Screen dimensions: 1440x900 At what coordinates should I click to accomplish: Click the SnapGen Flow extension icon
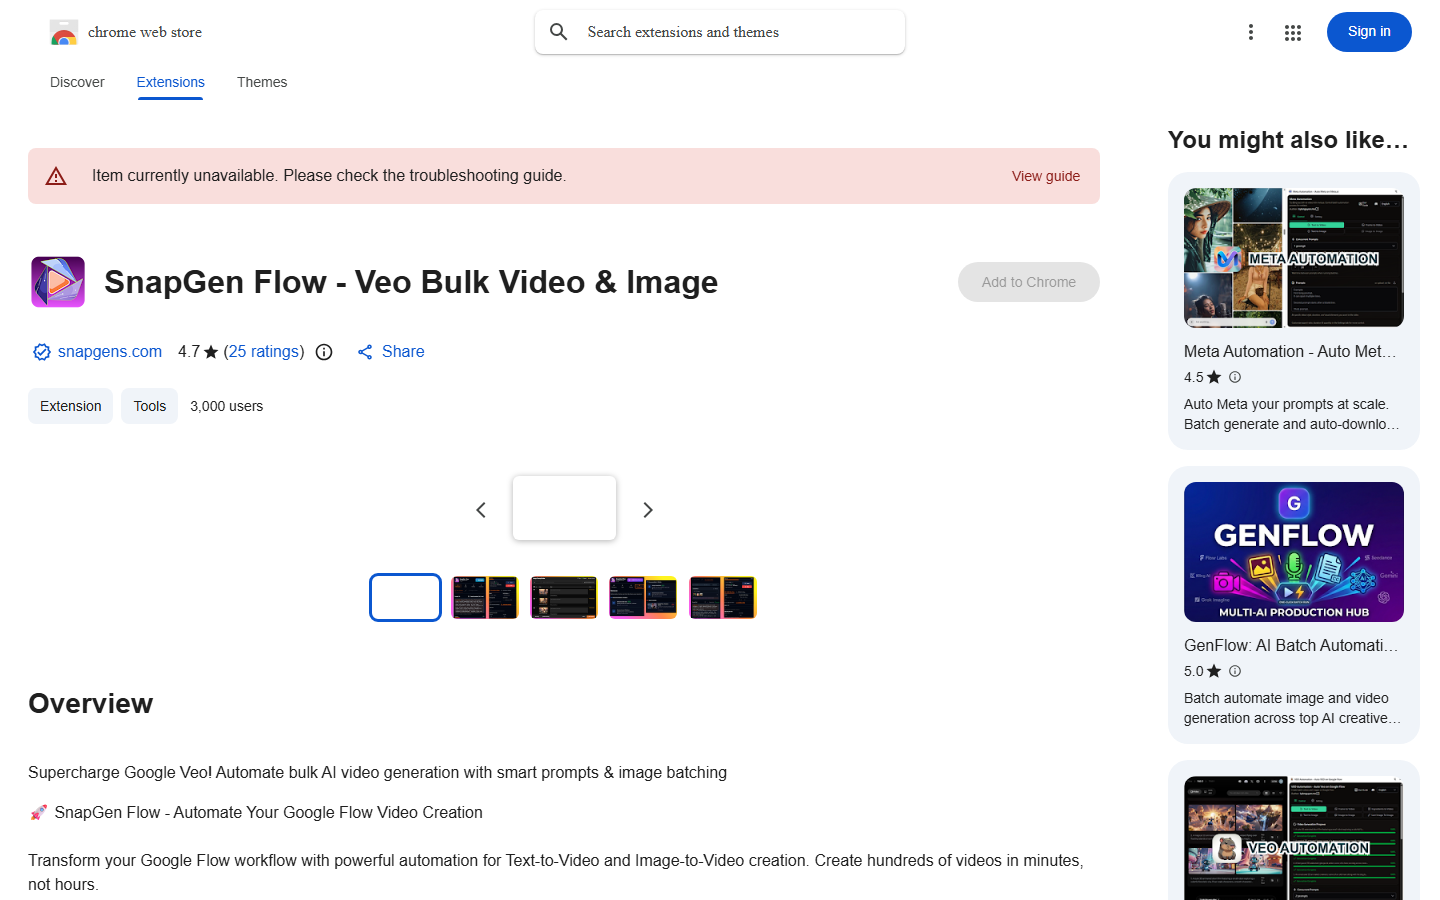[x=58, y=282]
